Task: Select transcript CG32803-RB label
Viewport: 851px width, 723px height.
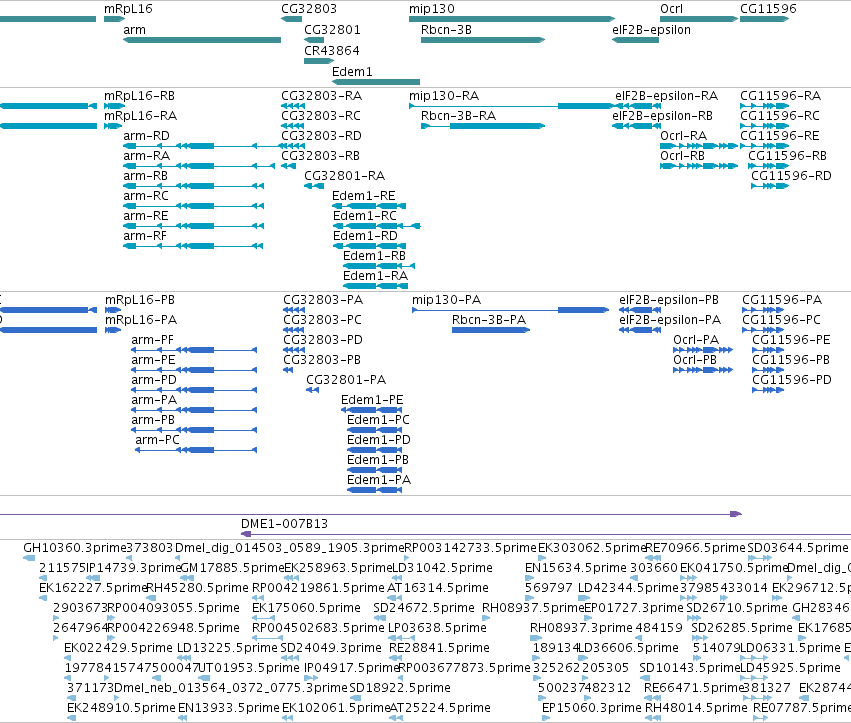Action: tap(320, 156)
